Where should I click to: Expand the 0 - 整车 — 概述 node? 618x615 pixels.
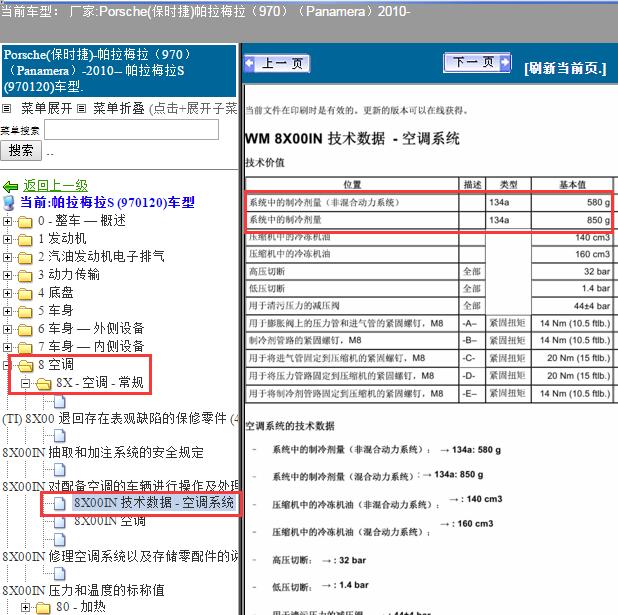tap(7, 221)
